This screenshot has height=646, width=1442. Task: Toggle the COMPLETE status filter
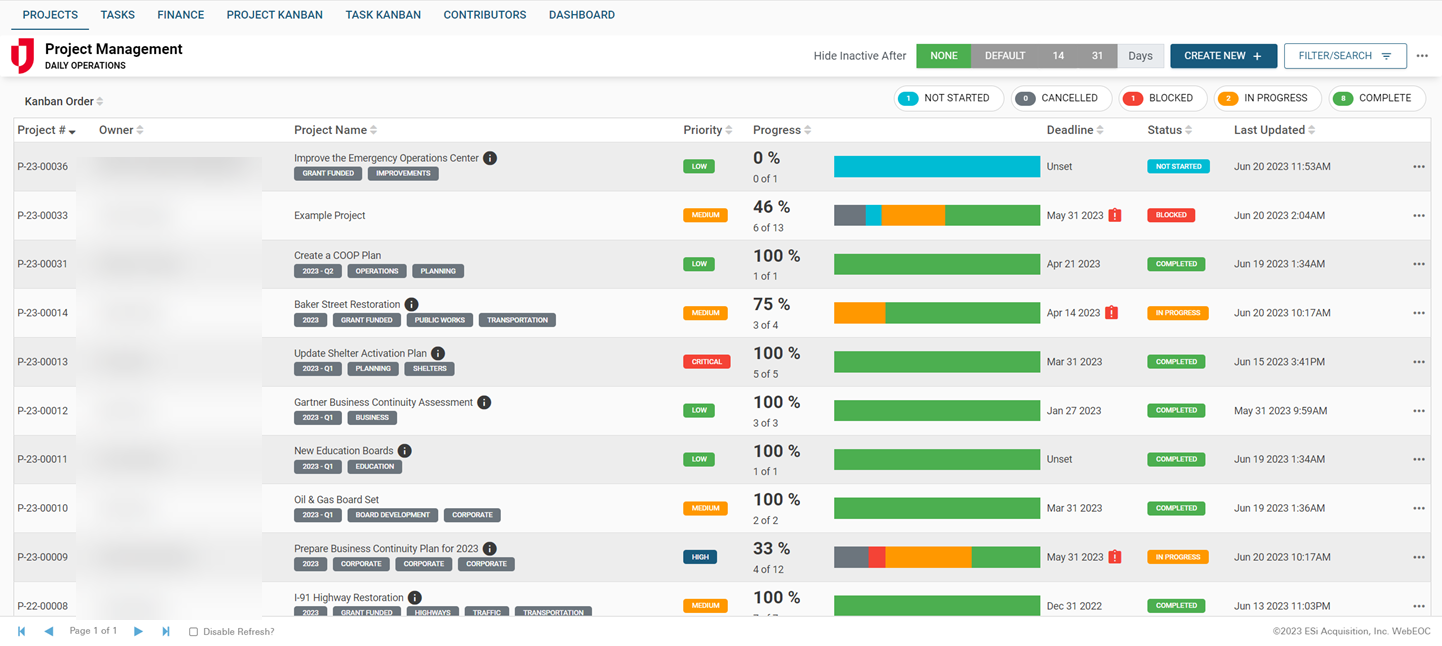coord(1377,98)
